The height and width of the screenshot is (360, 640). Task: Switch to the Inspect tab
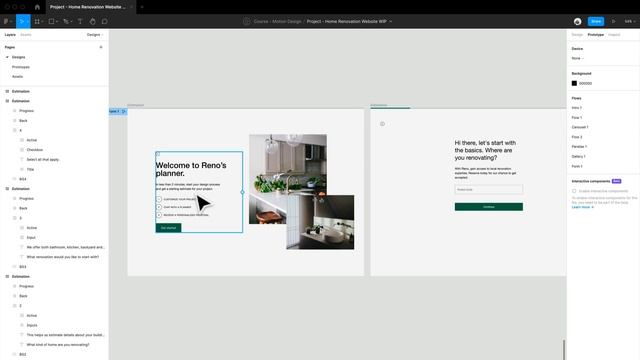[614, 35]
